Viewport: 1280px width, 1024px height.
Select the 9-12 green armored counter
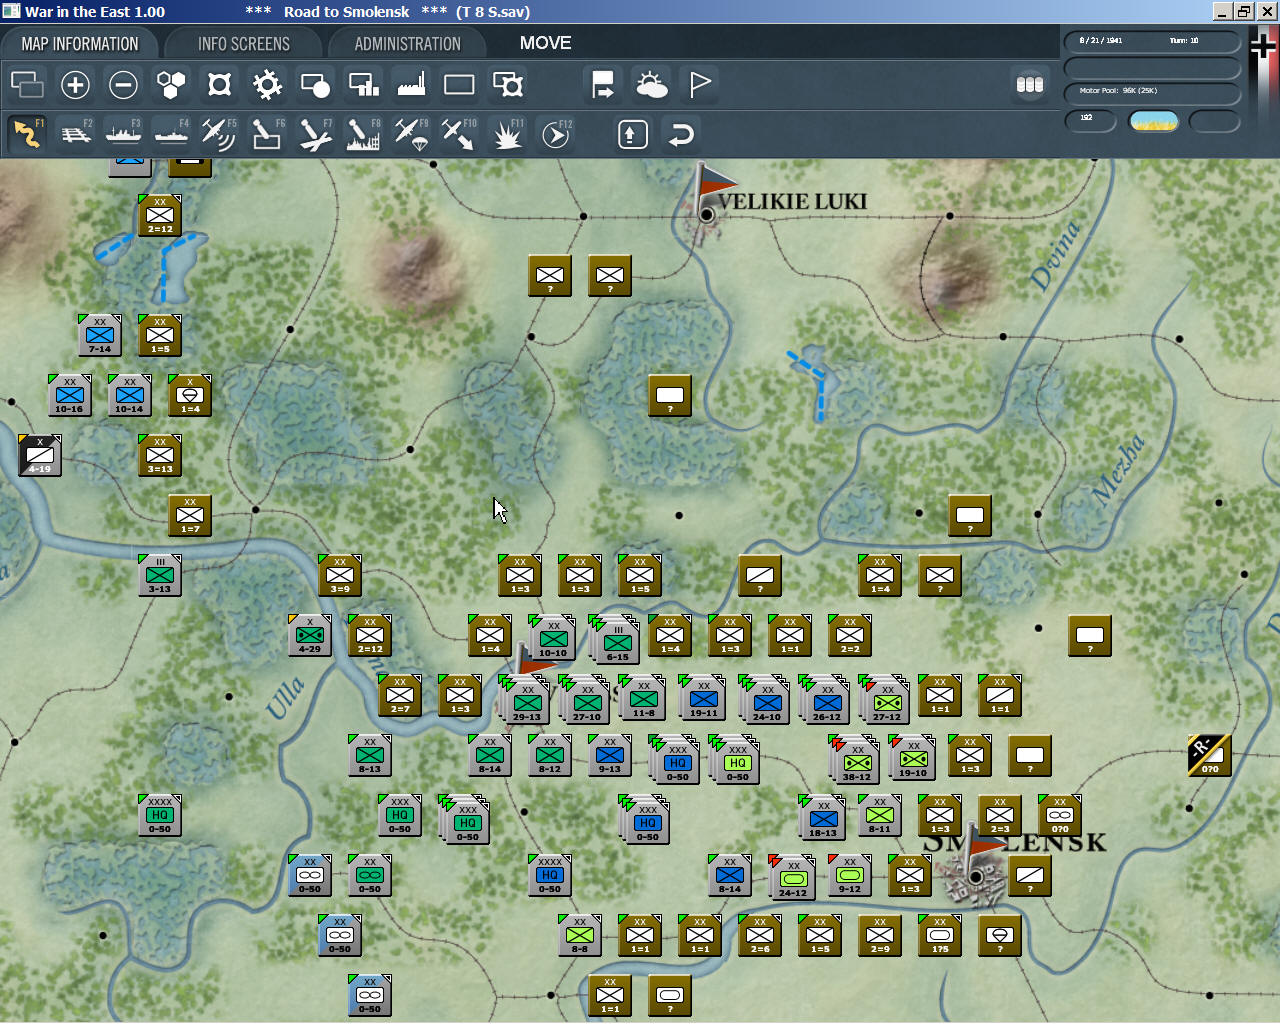[x=850, y=875]
